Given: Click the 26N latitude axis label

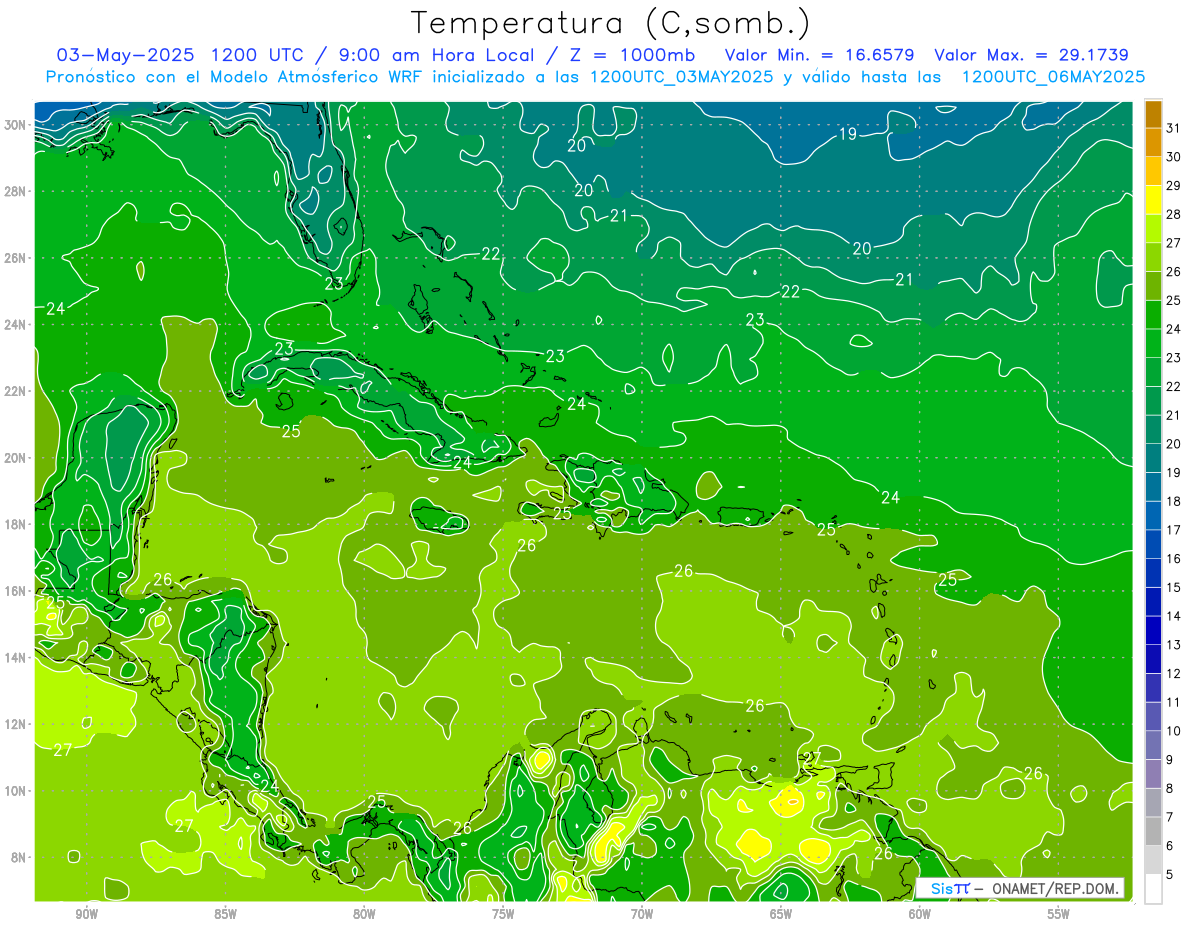Looking at the screenshot, I should pos(15,258).
